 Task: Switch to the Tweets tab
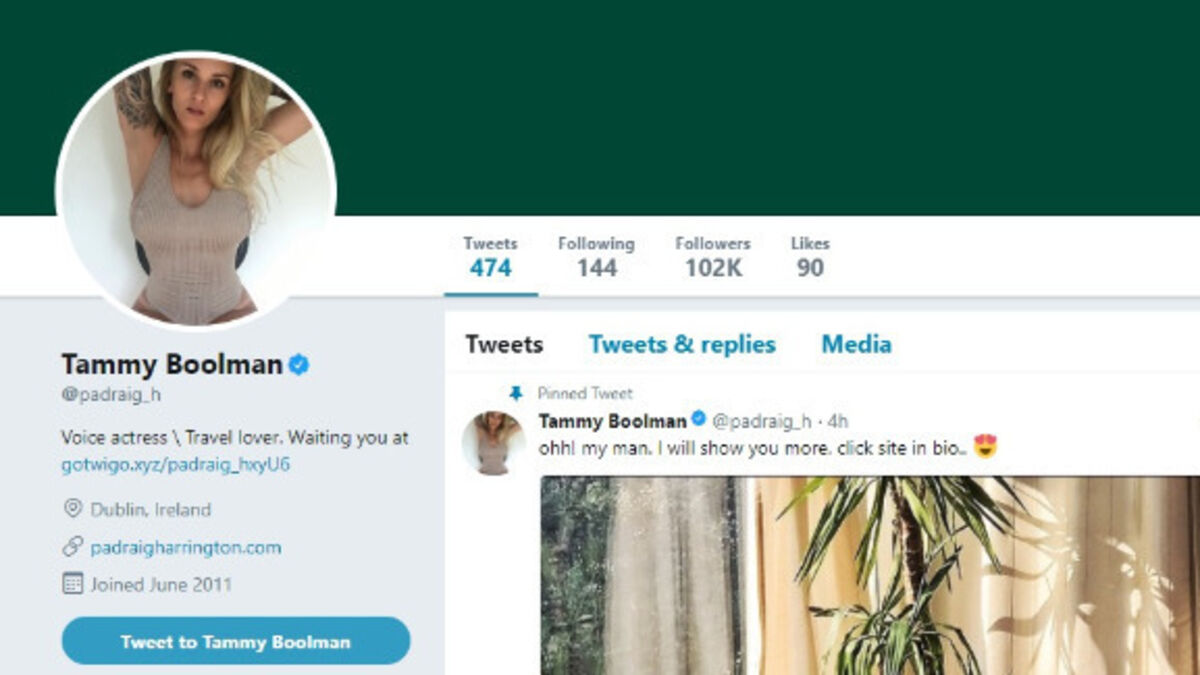[x=504, y=345]
